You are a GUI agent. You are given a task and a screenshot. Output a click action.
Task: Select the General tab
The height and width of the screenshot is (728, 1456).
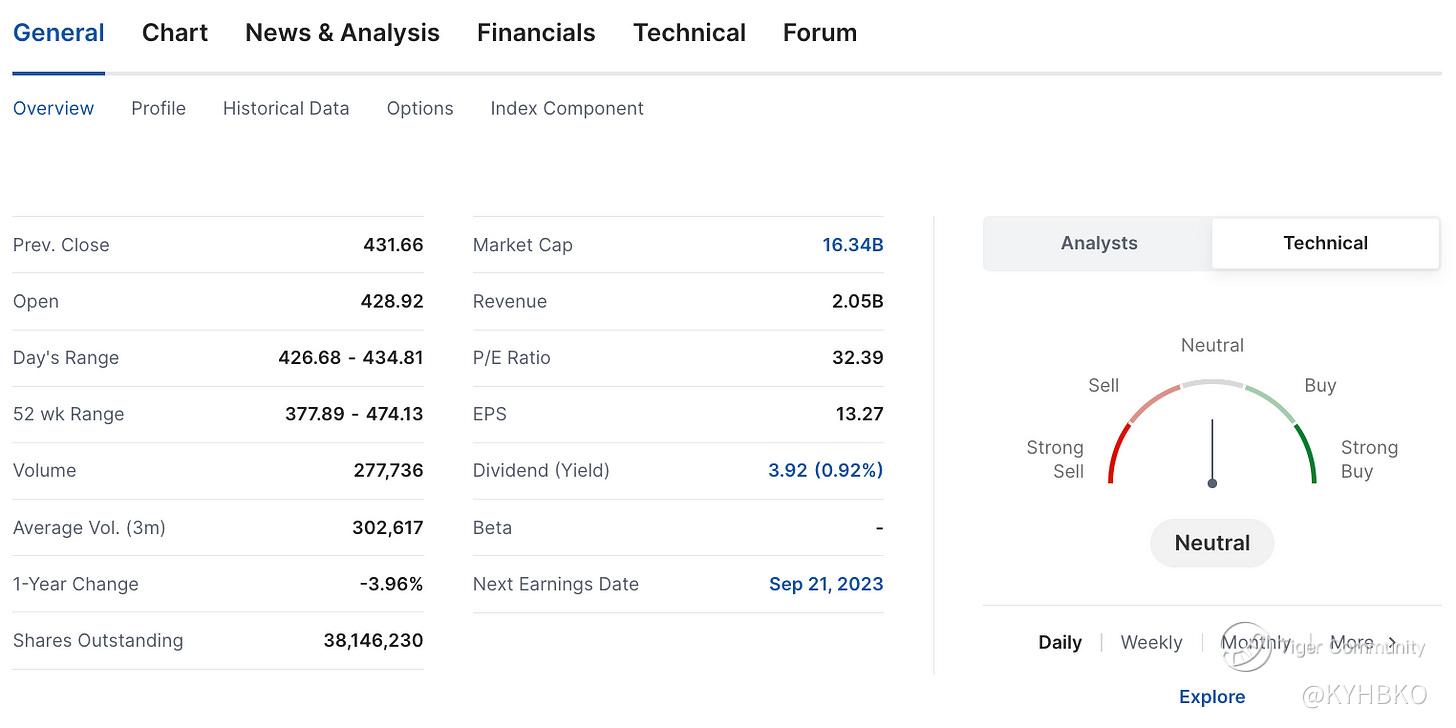tap(58, 33)
